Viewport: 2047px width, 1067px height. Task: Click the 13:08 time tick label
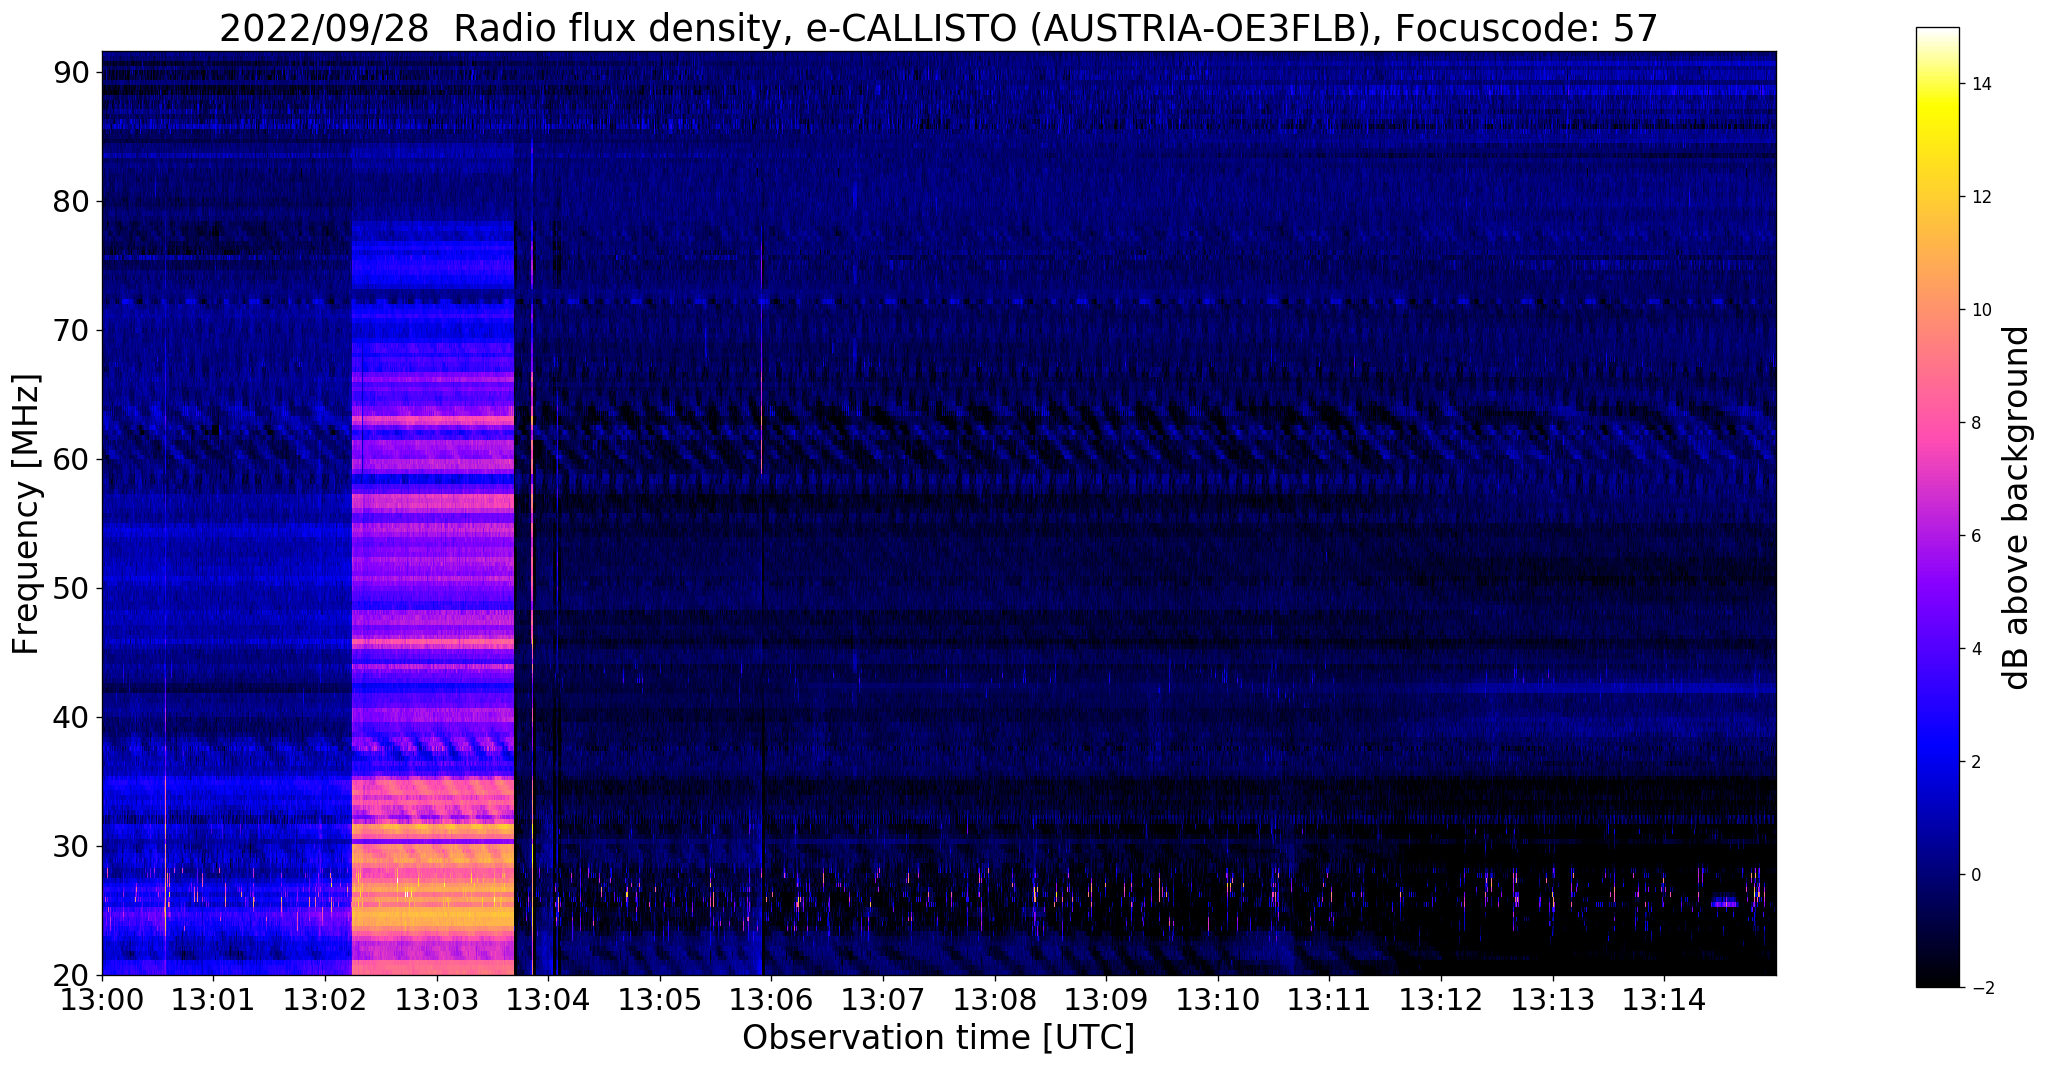click(995, 998)
